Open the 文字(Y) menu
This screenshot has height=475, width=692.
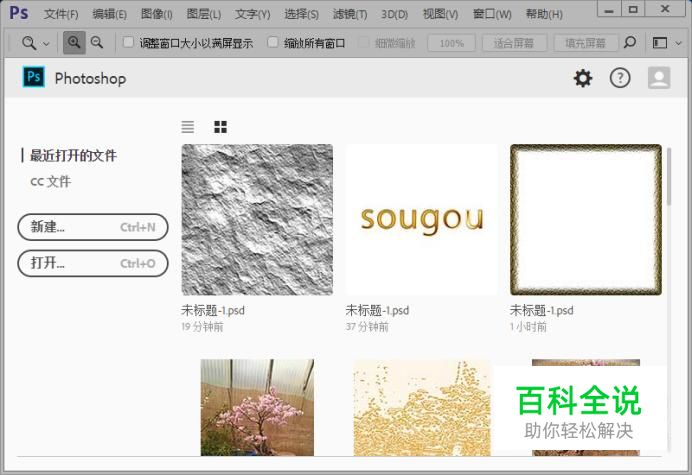pyautogui.click(x=252, y=14)
